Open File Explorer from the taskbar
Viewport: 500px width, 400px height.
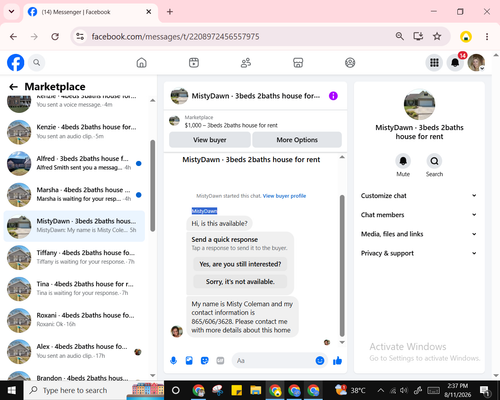click(256, 390)
